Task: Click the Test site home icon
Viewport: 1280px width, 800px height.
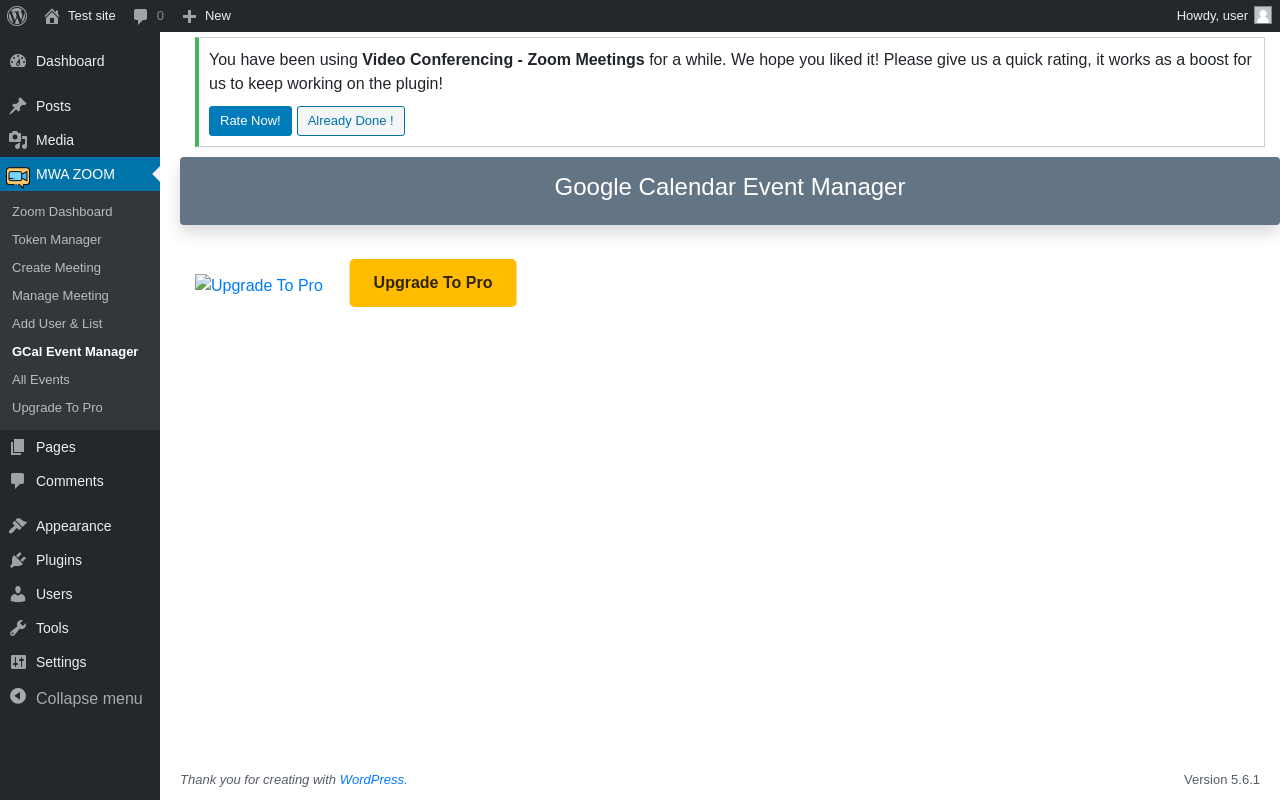Action: point(52,16)
